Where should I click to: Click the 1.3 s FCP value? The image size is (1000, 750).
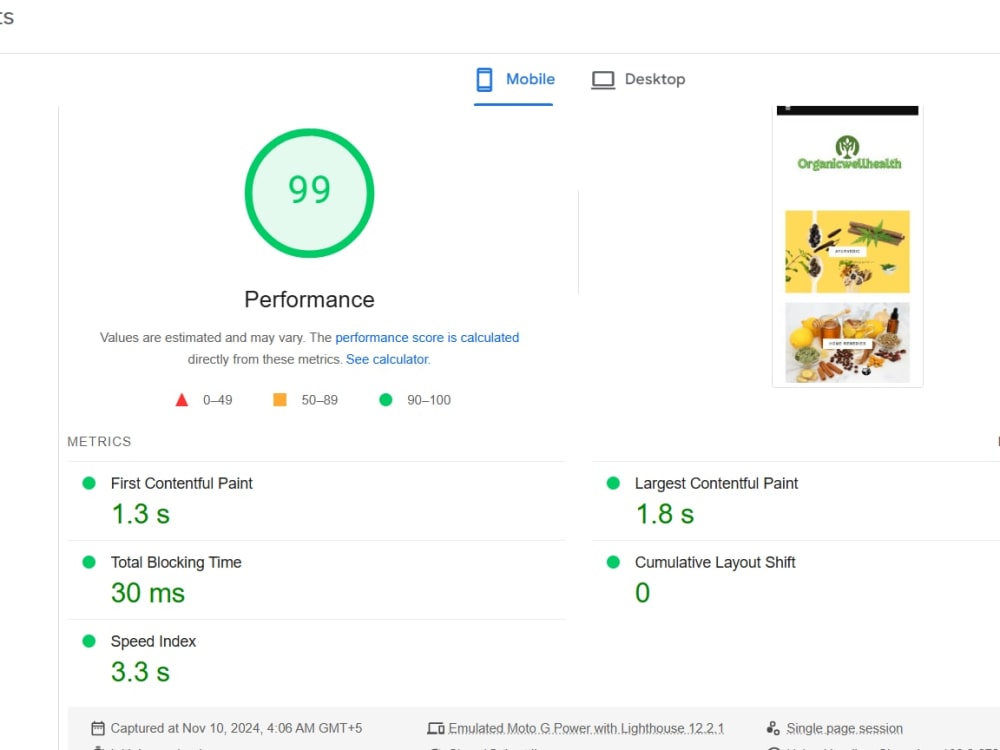point(141,514)
